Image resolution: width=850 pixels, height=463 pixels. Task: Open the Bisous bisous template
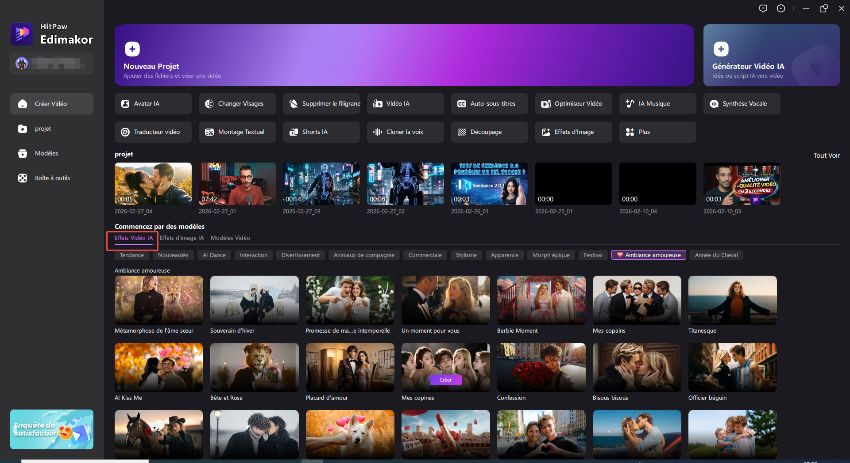pyautogui.click(x=637, y=367)
